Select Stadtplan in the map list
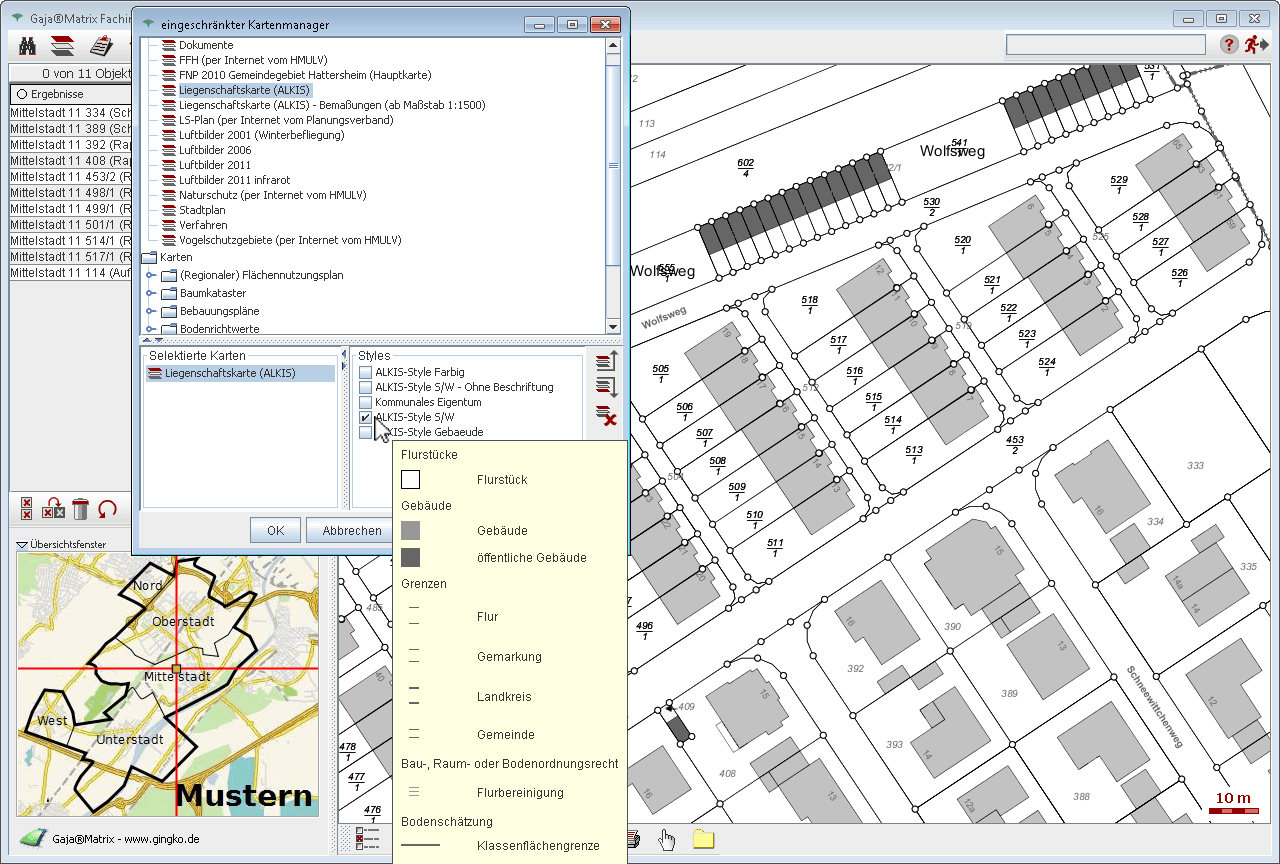The height and width of the screenshot is (864, 1280). pos(202,210)
